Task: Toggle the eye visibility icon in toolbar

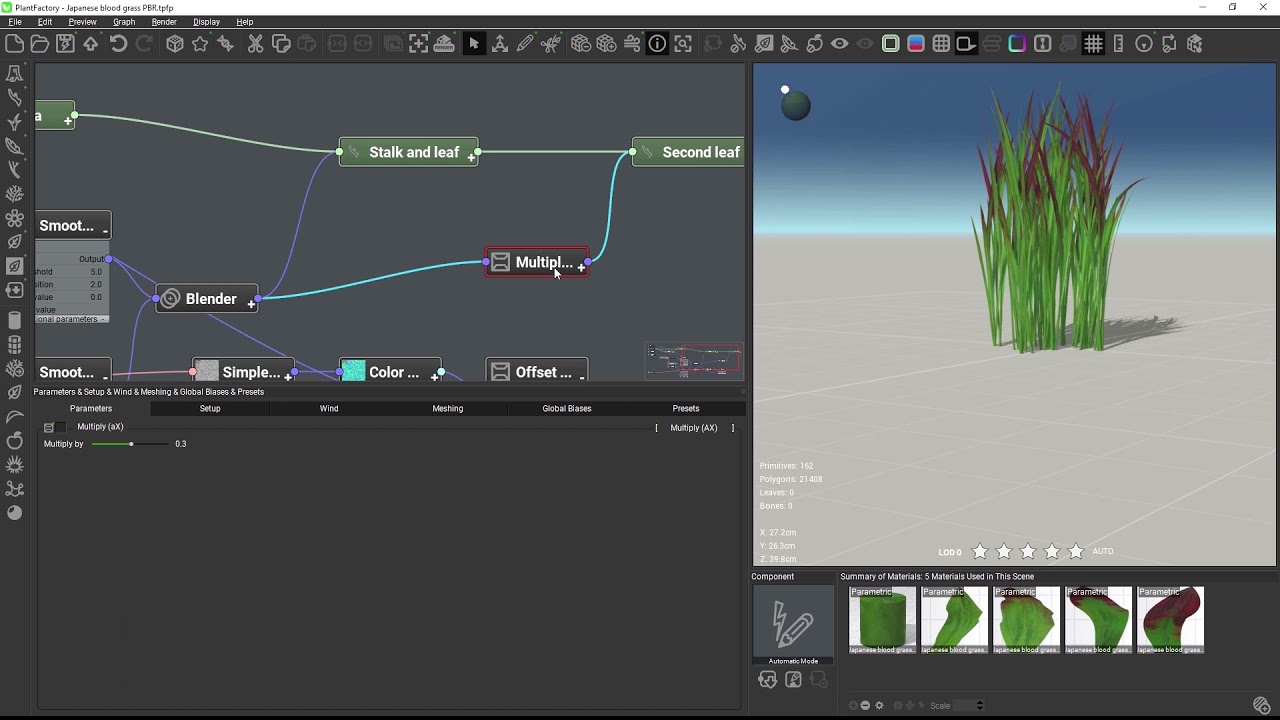Action: point(839,44)
